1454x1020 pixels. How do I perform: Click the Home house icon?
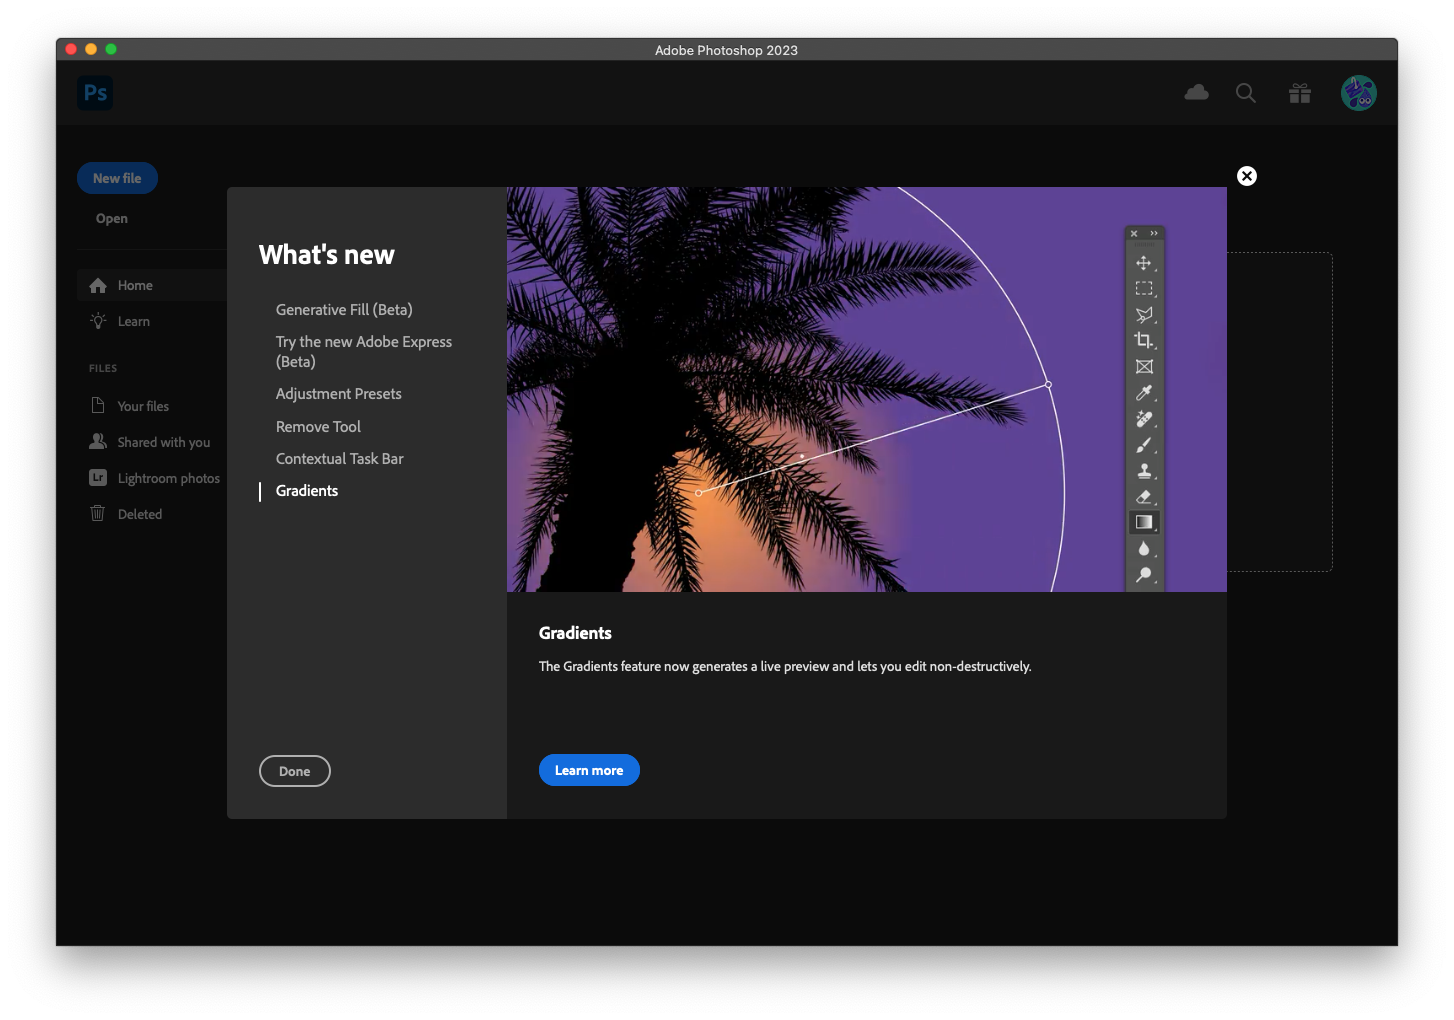pyautogui.click(x=98, y=285)
